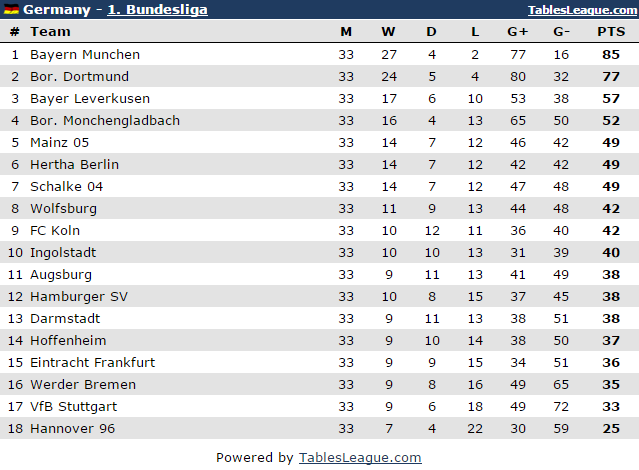
Task: Click Hamburger SV in the table
Action: (x=79, y=296)
